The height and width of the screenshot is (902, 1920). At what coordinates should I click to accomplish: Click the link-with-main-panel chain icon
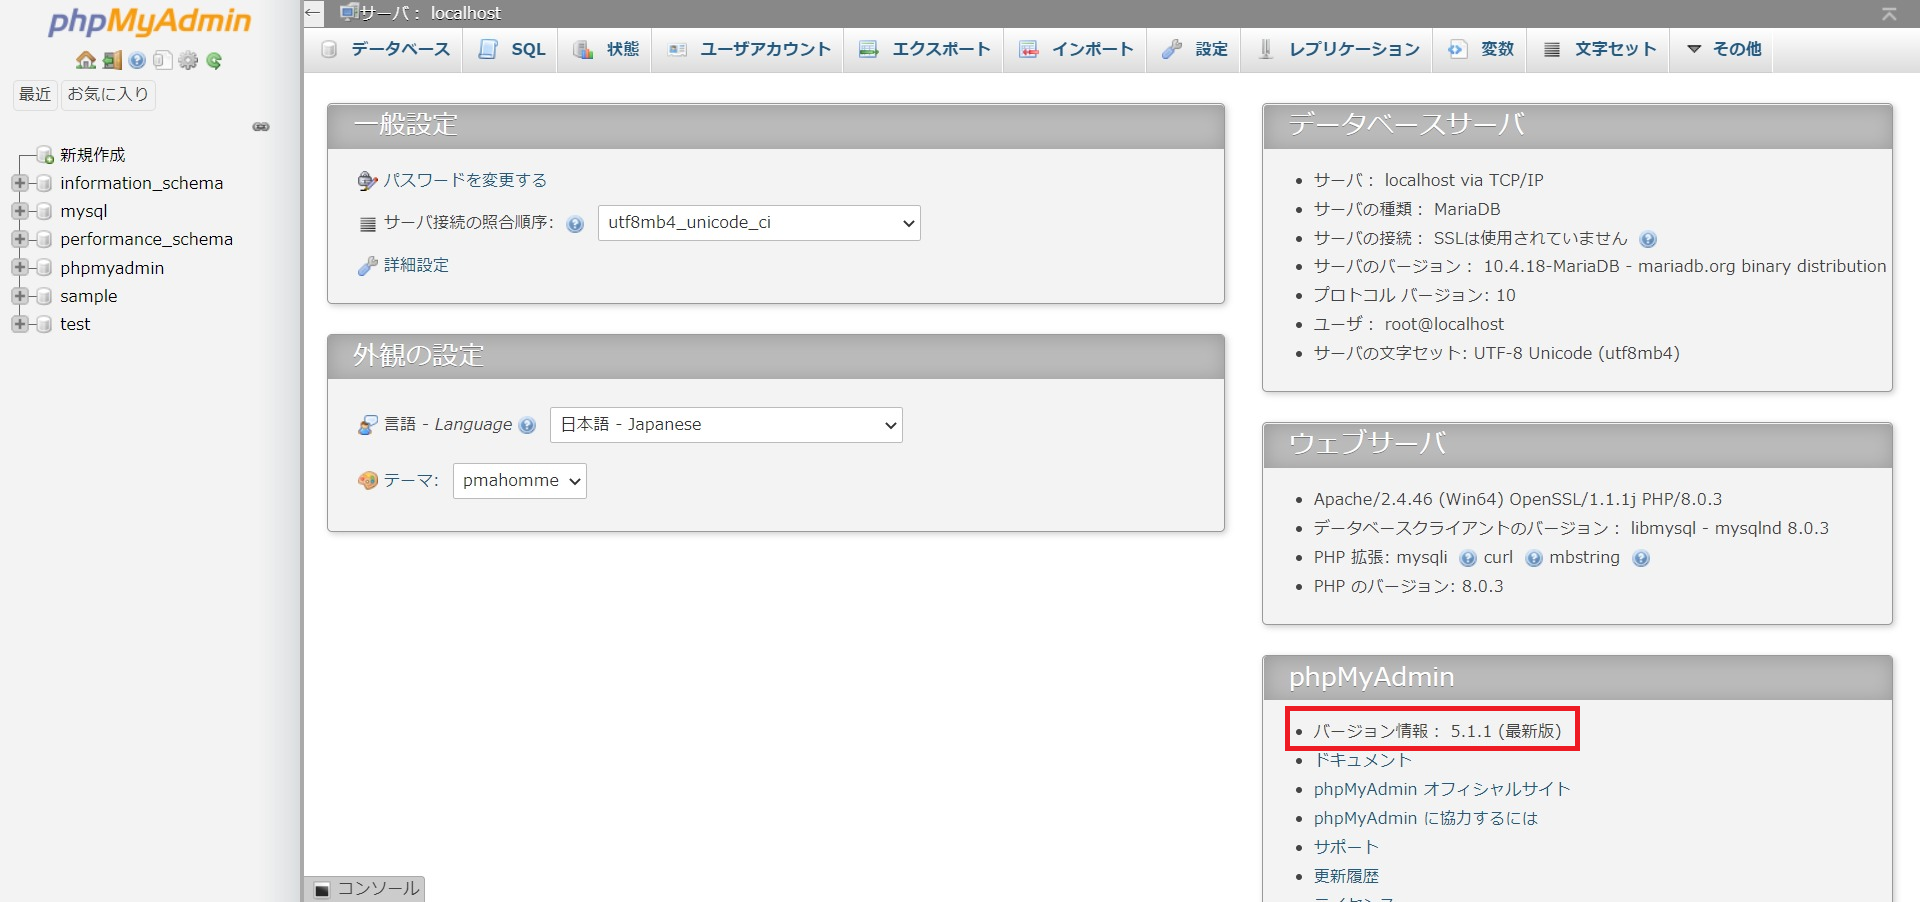tap(261, 127)
